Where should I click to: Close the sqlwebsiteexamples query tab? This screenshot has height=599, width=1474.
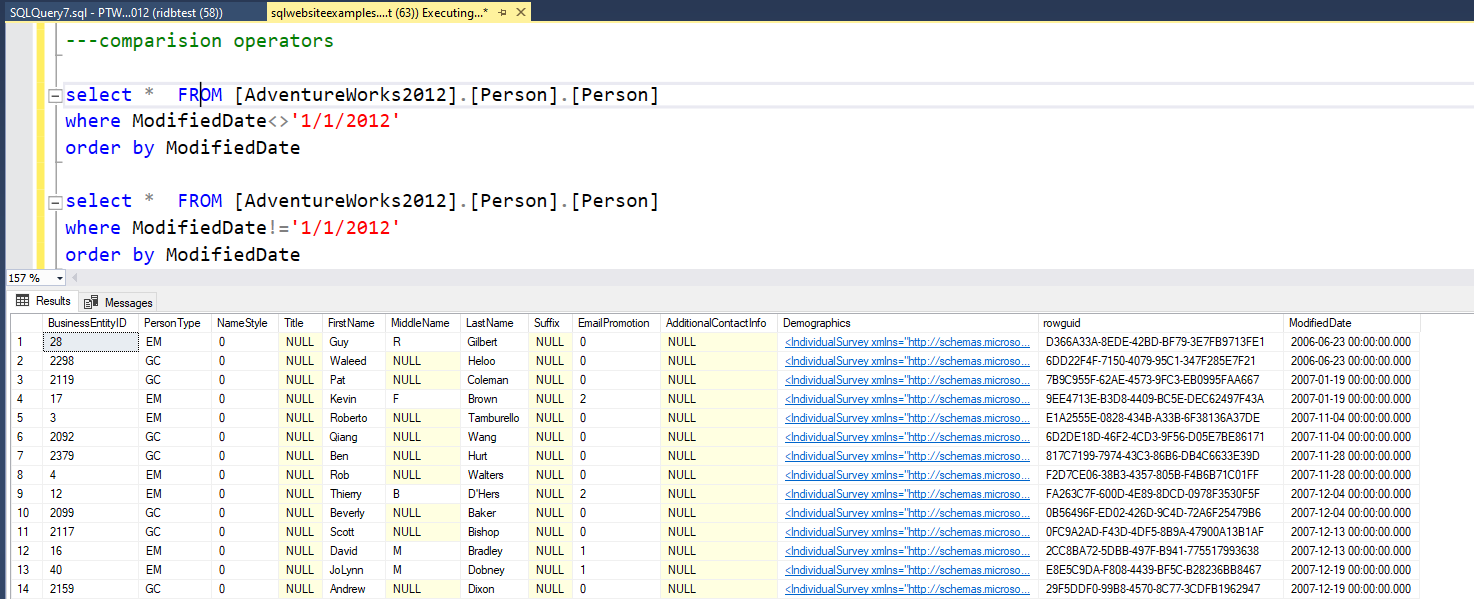point(520,13)
